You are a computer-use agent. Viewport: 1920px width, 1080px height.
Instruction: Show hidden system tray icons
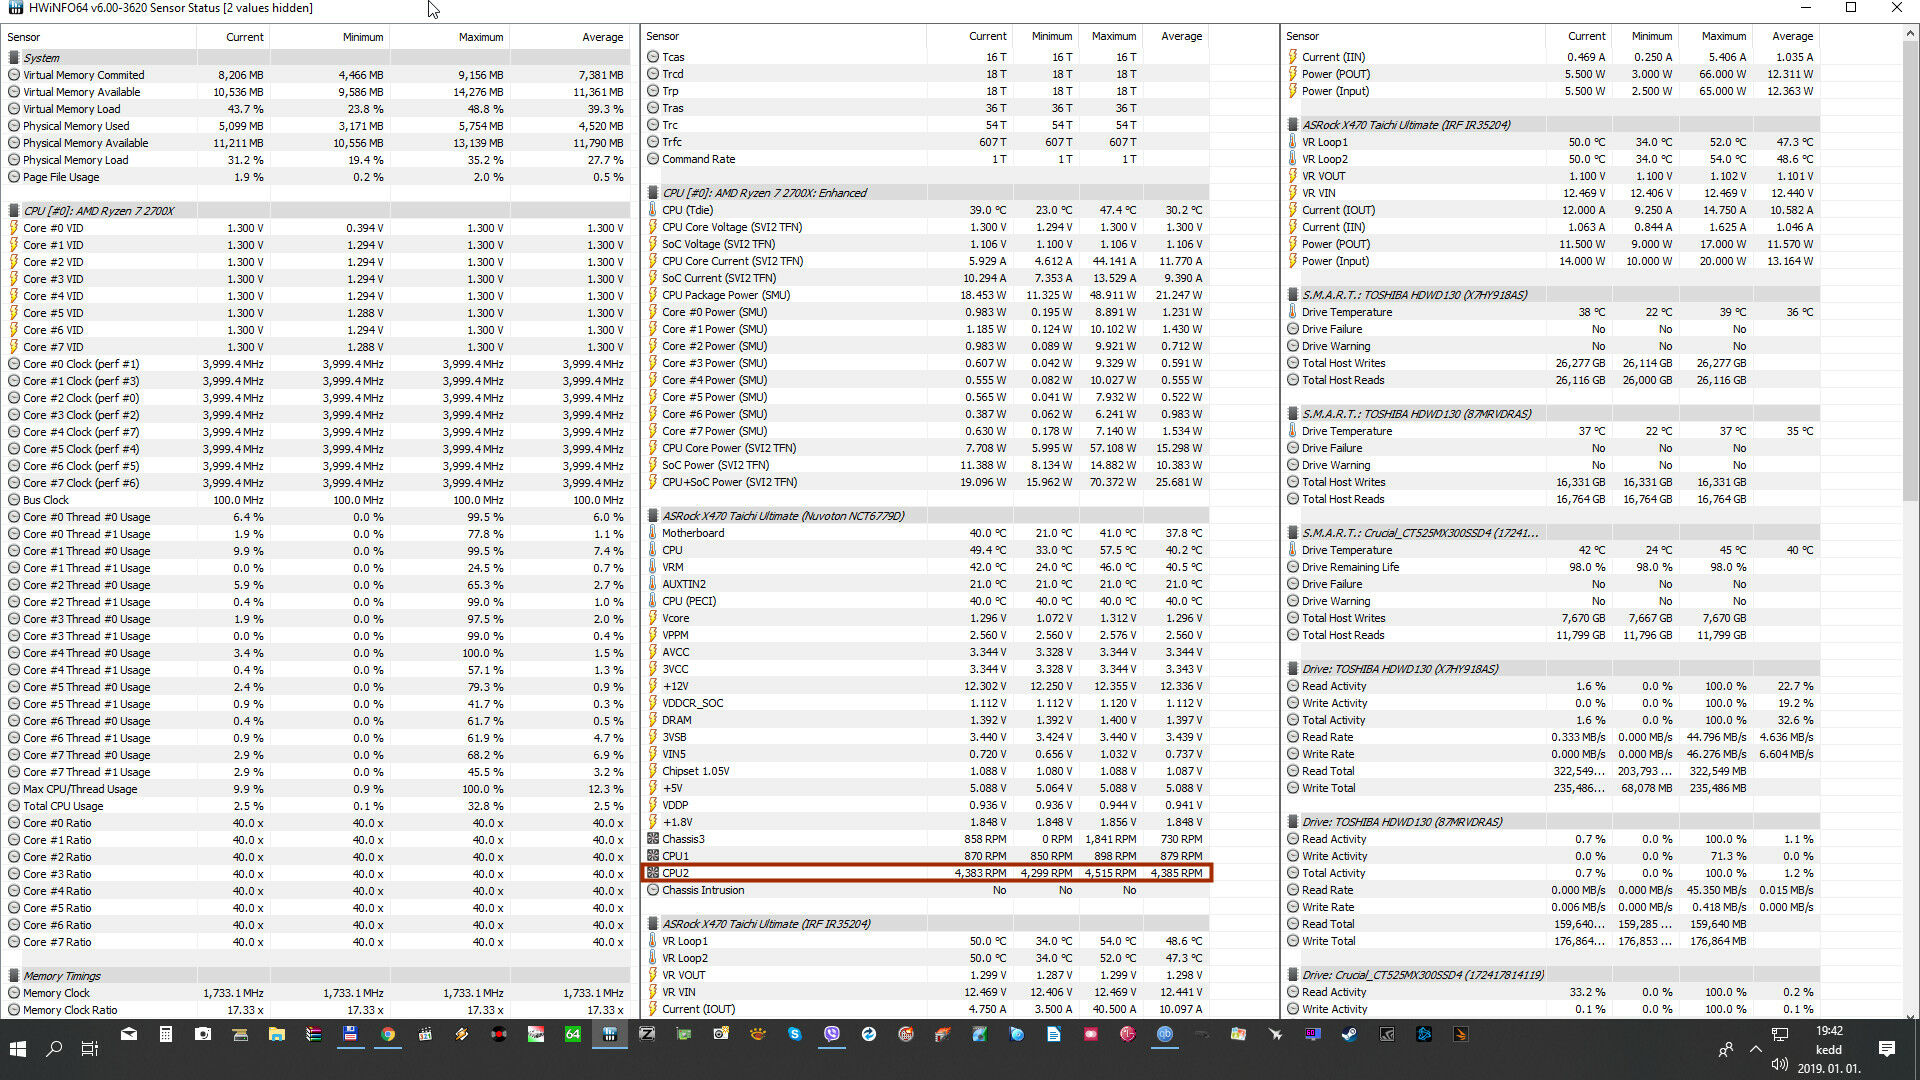pos(1756,1049)
